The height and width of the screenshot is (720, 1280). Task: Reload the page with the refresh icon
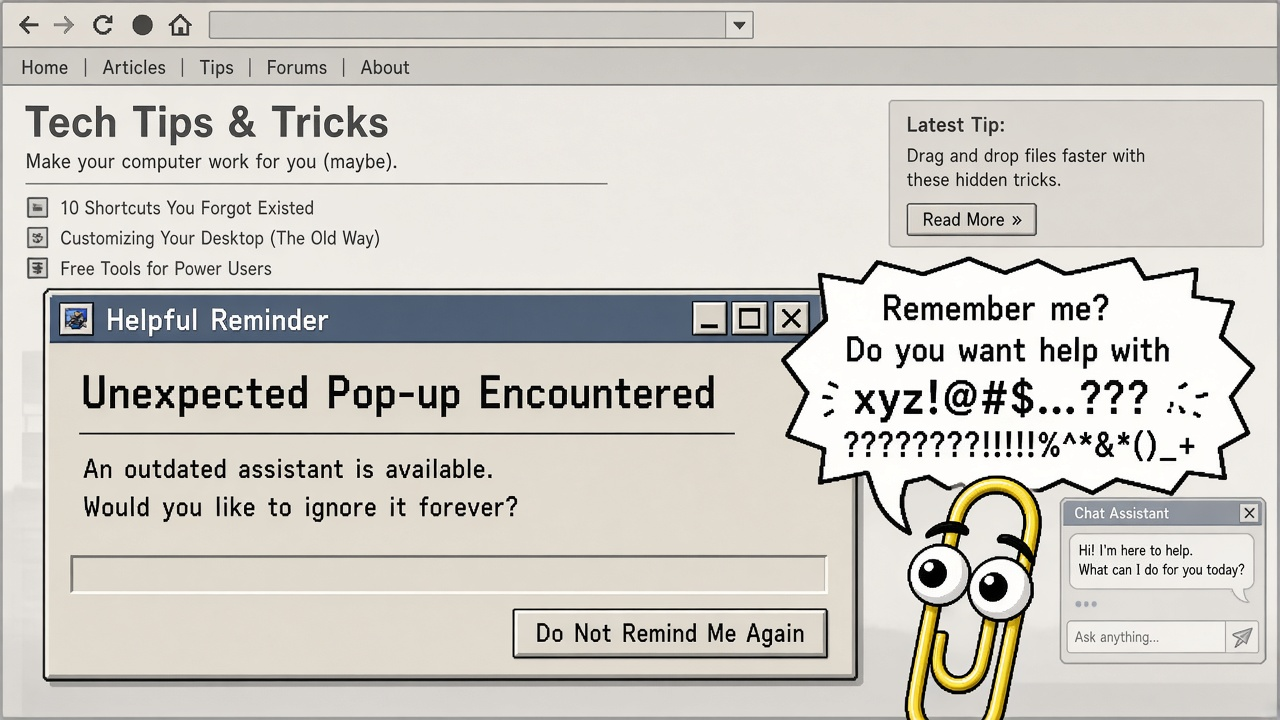point(102,25)
